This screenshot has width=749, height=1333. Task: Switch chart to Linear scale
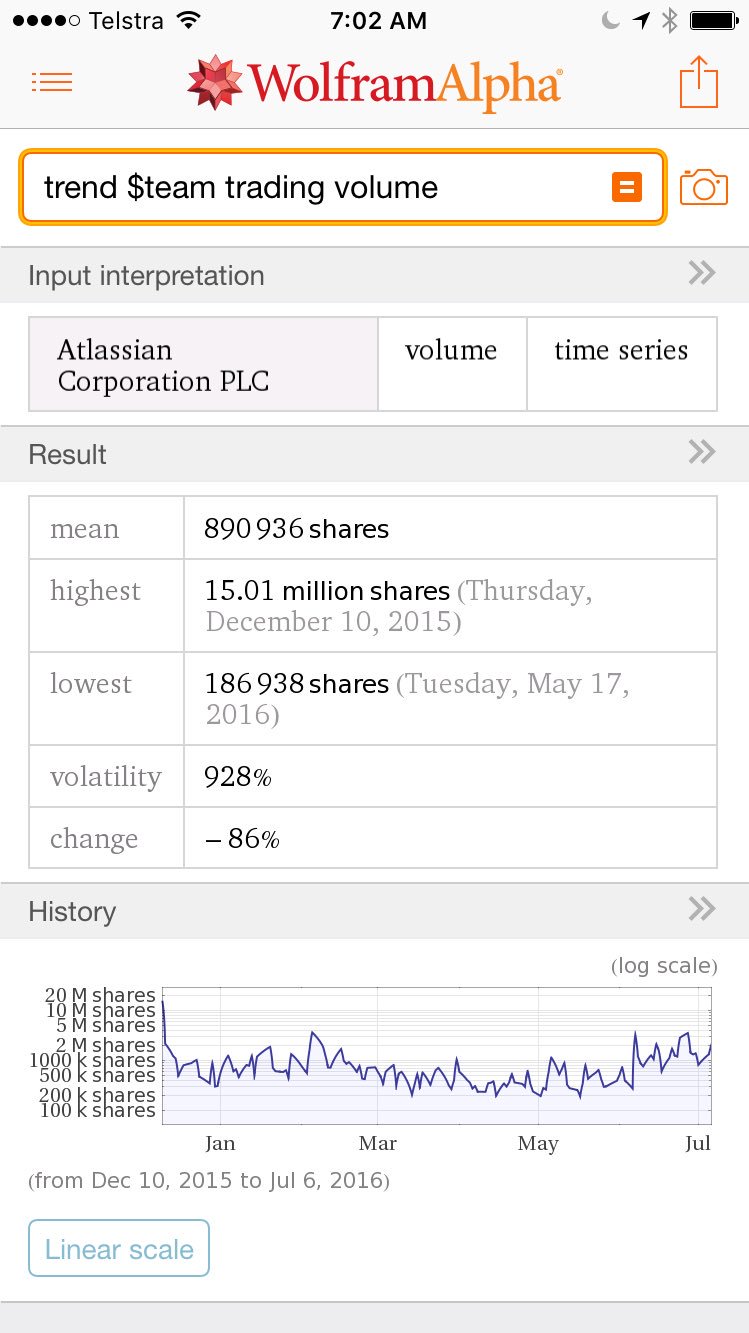(x=119, y=1248)
